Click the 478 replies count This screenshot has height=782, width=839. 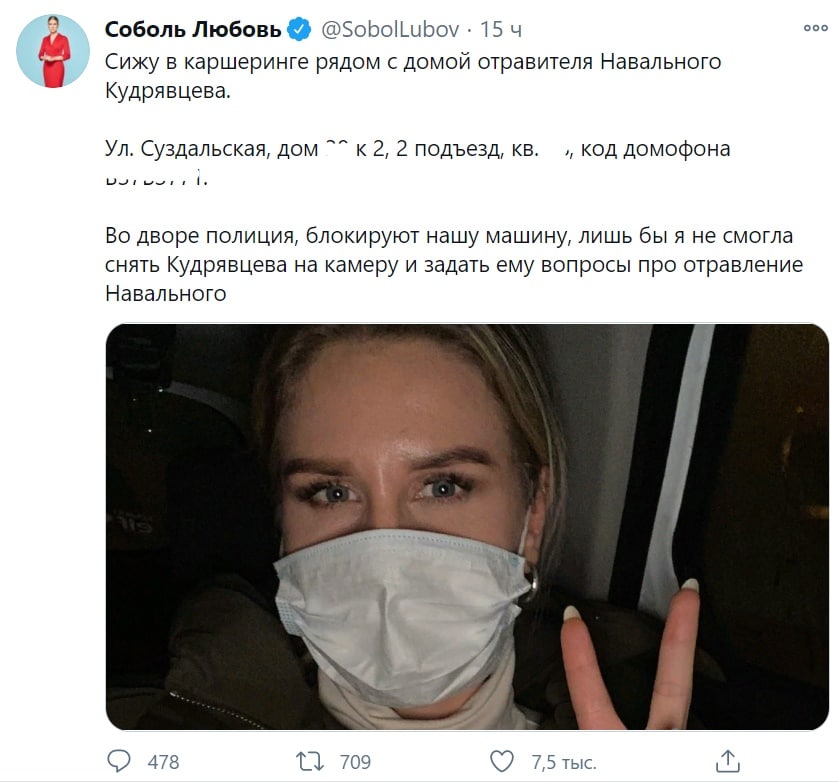click(x=163, y=762)
